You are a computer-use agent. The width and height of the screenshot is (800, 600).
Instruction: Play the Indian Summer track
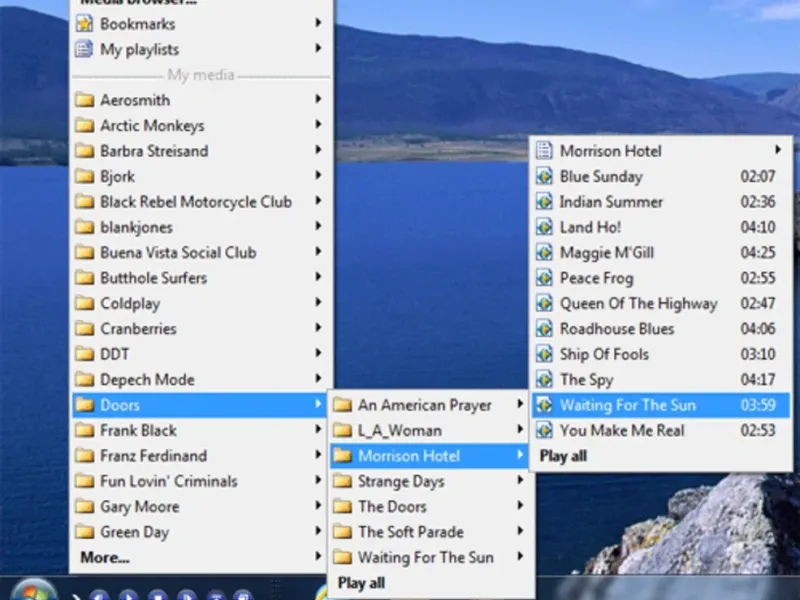point(661,202)
